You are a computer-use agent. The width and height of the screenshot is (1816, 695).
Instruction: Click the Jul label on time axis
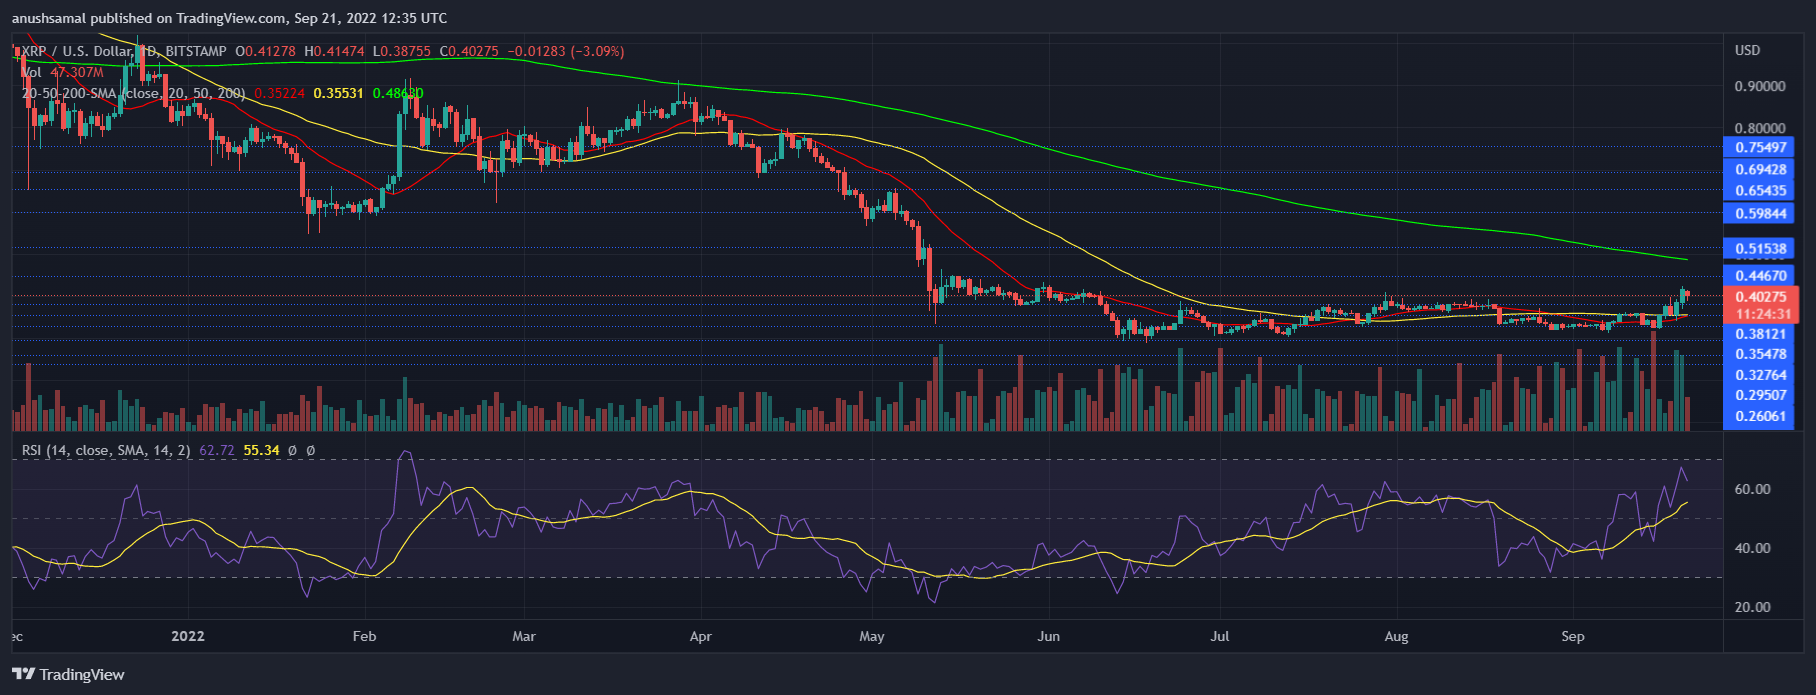pyautogui.click(x=1220, y=636)
